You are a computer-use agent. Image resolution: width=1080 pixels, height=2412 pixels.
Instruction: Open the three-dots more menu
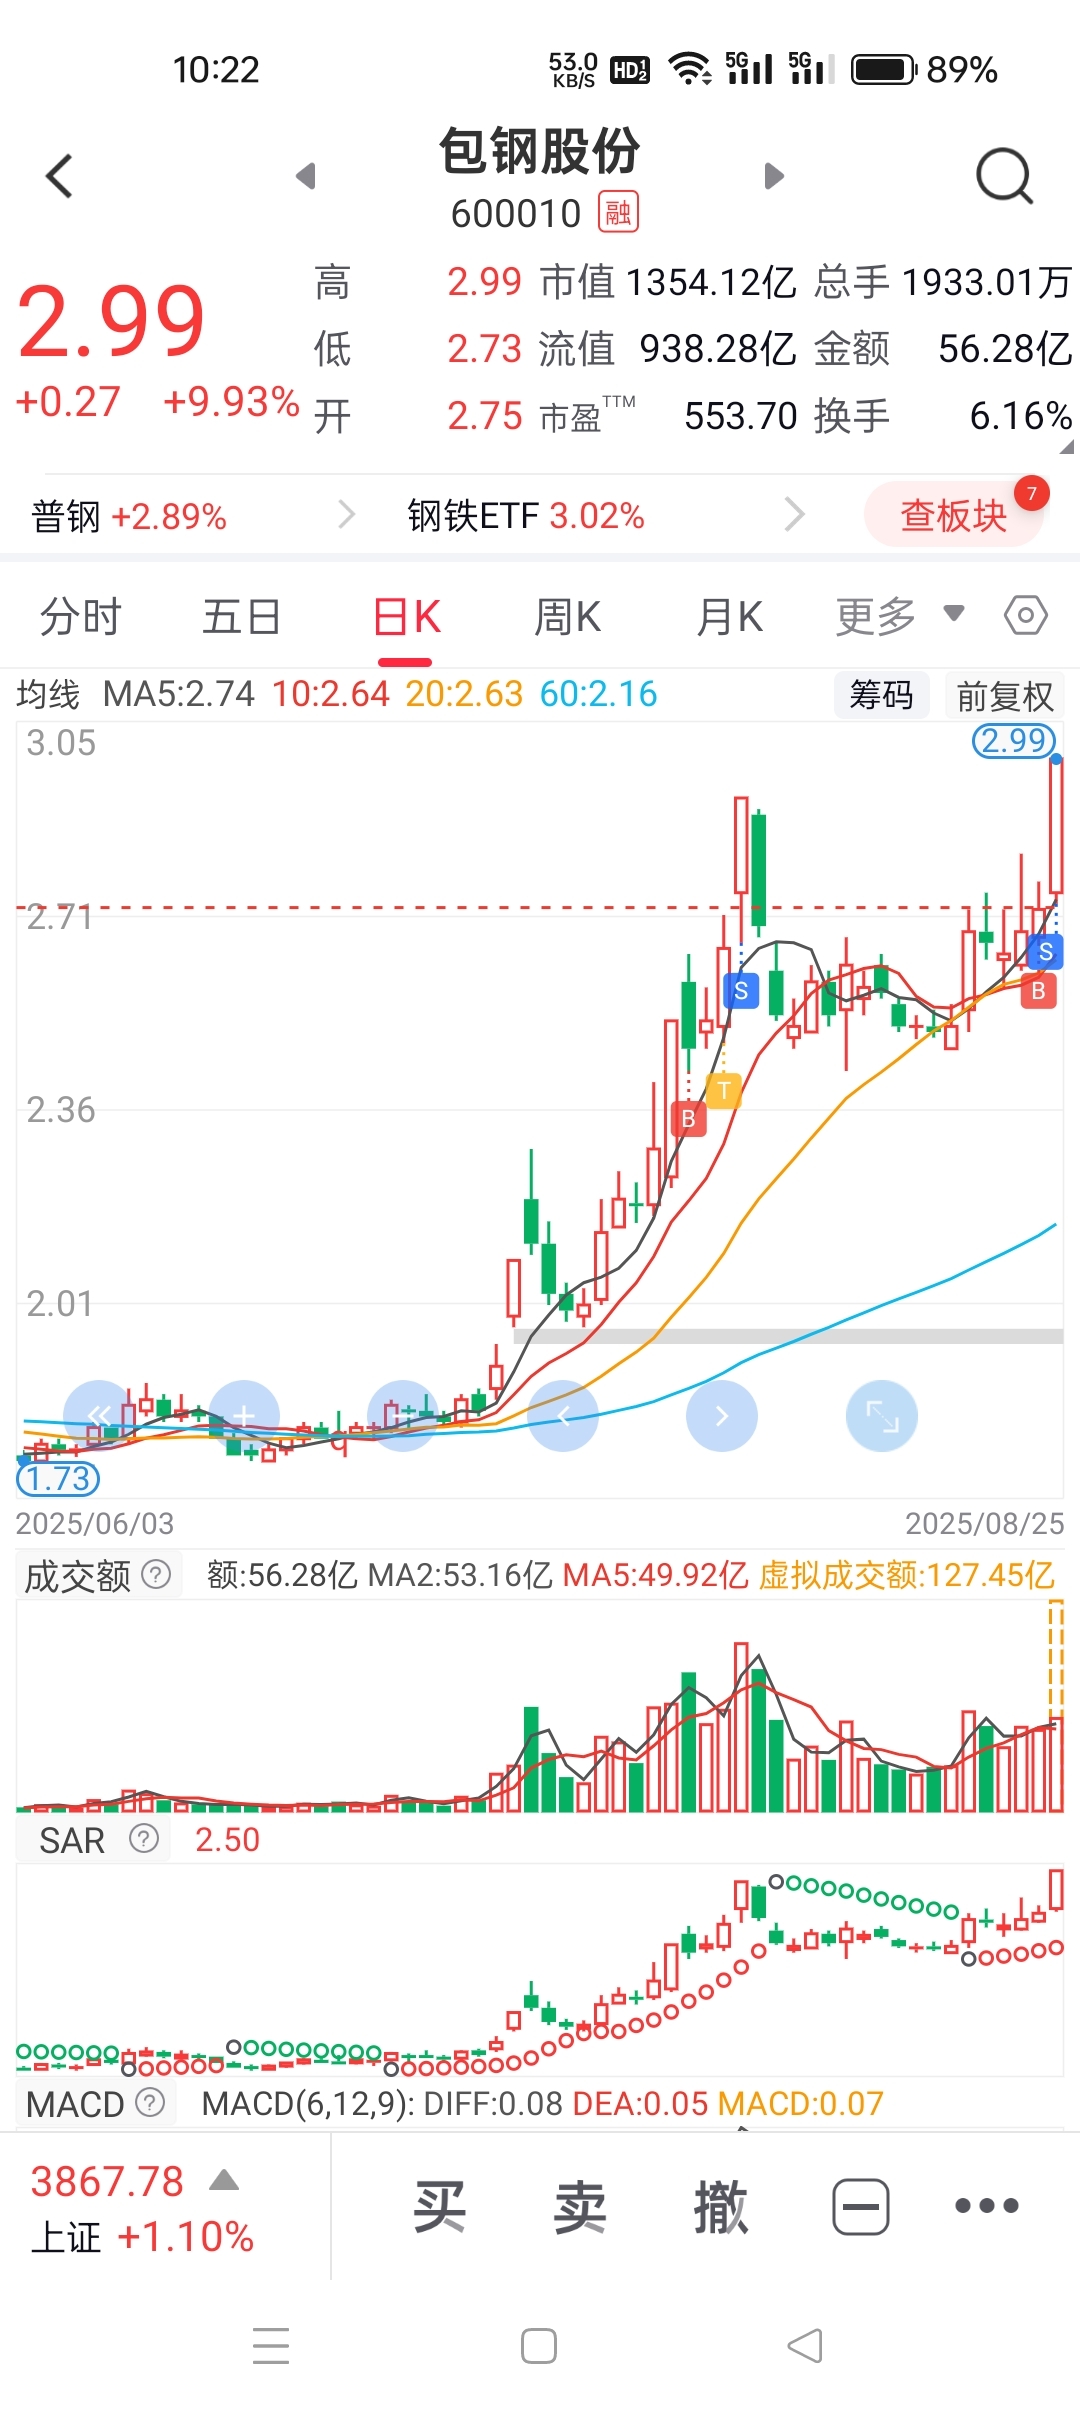(x=986, y=2206)
